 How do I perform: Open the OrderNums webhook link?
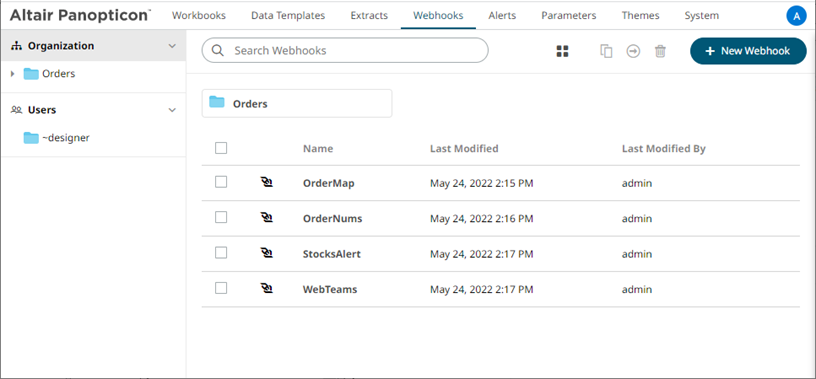(x=333, y=219)
